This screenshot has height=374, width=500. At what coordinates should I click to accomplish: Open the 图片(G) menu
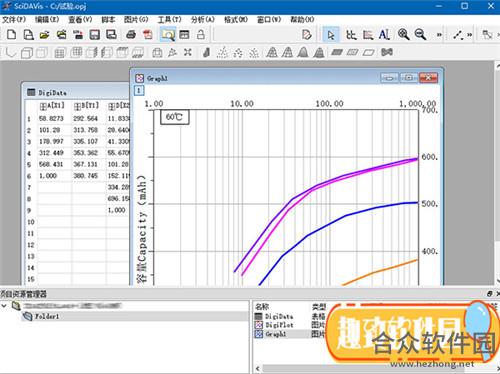click(x=136, y=19)
